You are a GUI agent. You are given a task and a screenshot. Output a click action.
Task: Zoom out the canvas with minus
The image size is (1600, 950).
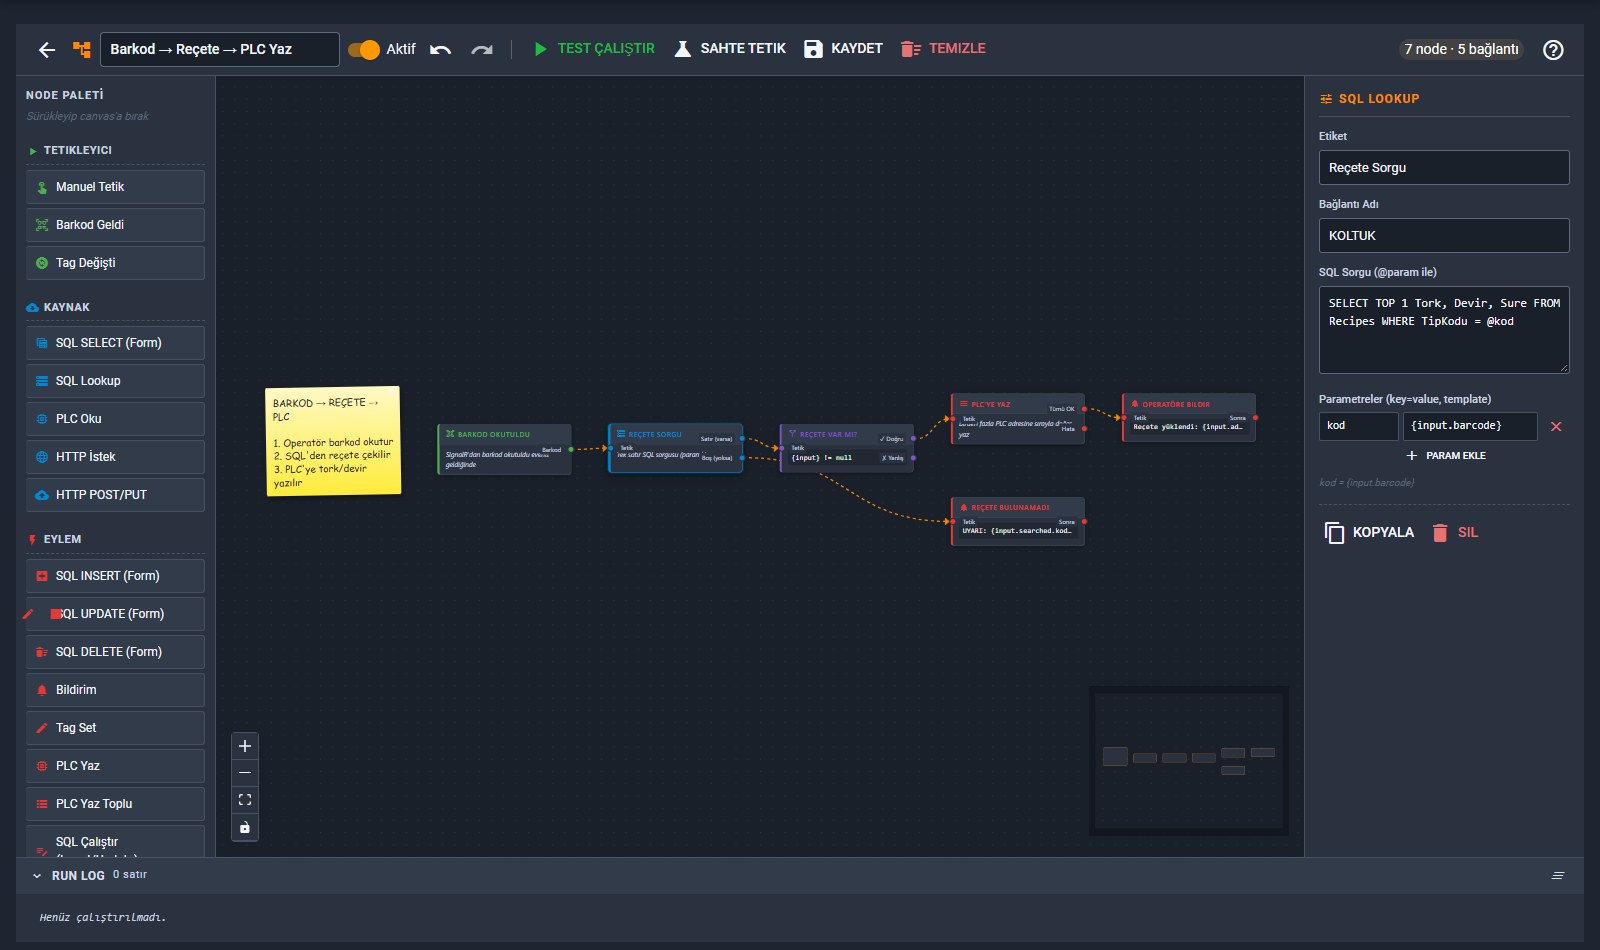[245, 773]
